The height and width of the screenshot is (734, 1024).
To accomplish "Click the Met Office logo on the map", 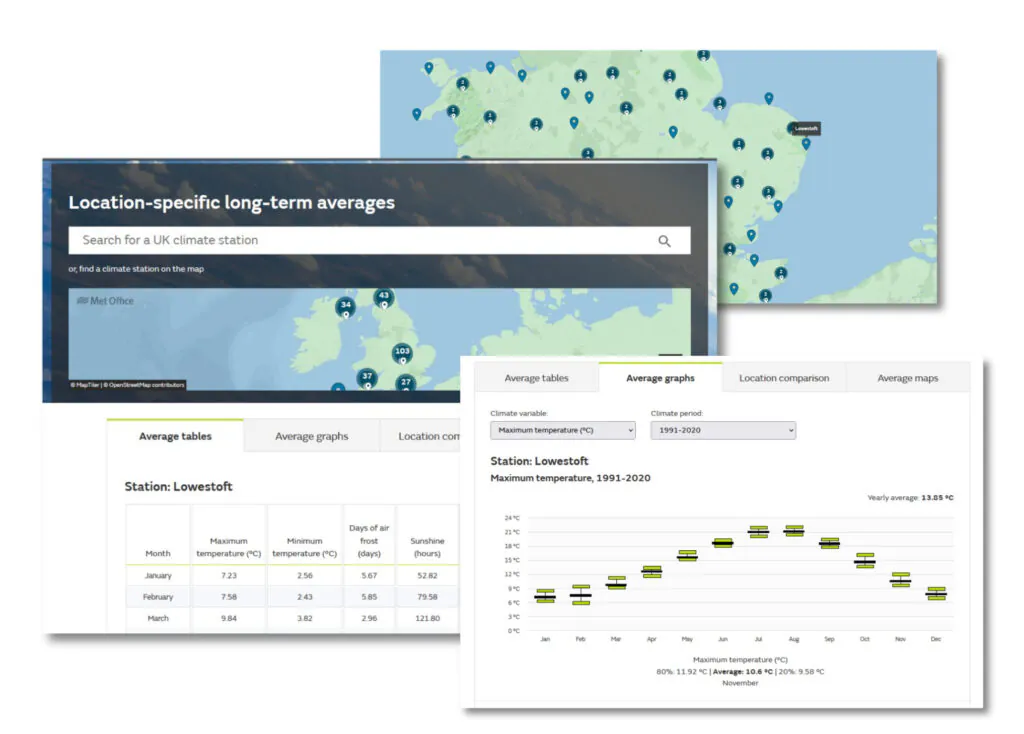I will click(105, 300).
